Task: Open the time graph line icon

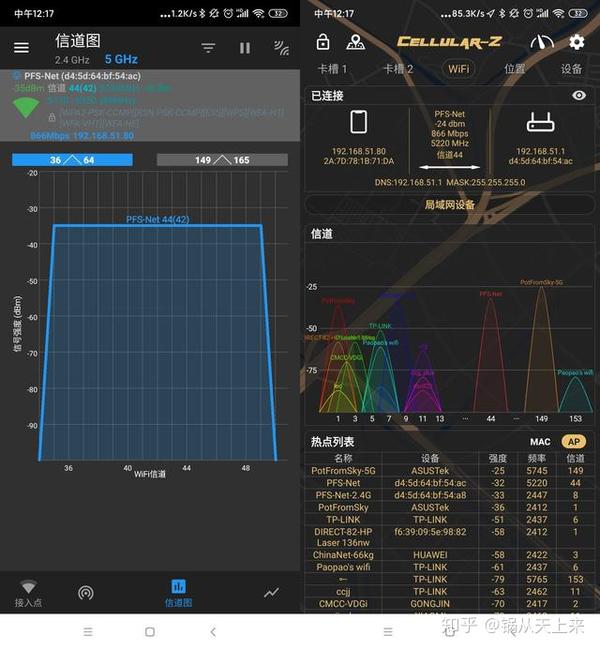Action: click(271, 593)
